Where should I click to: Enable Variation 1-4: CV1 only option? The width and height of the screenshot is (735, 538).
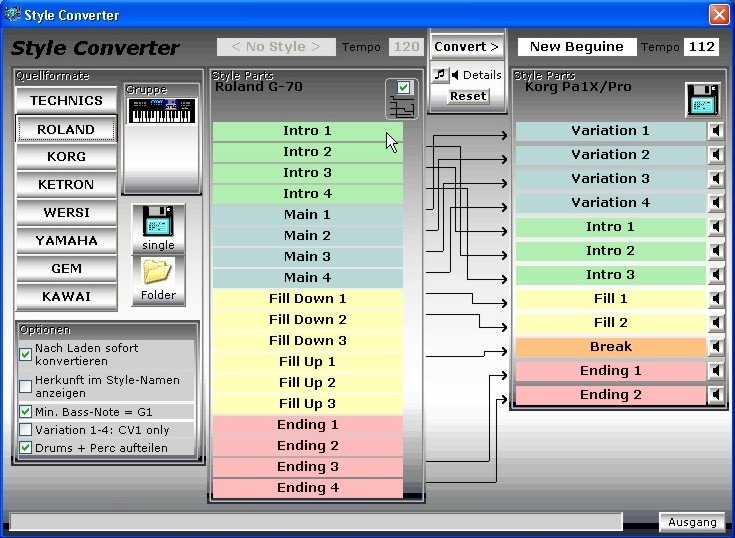point(26,430)
